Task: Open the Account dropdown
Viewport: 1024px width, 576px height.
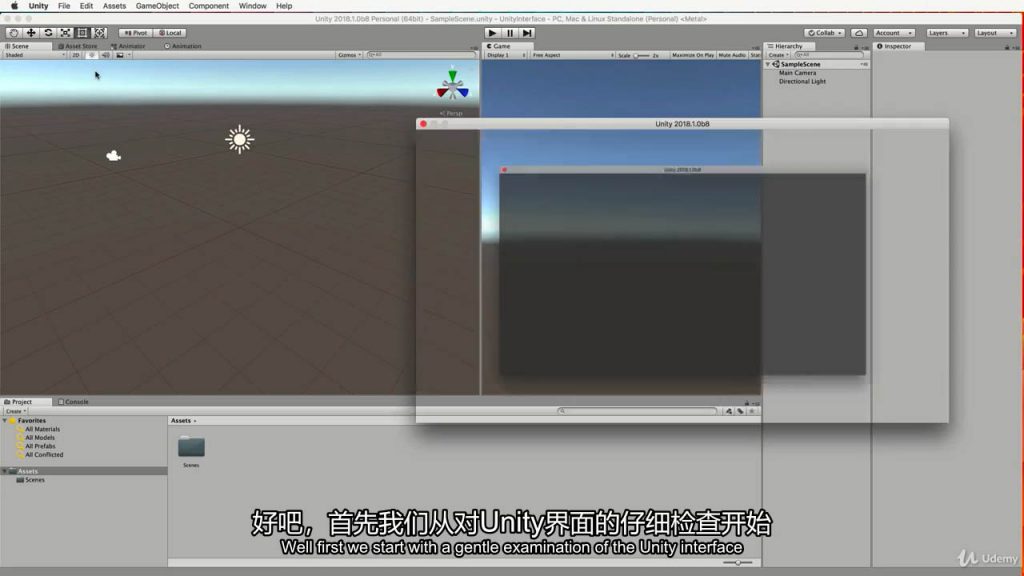Action: [x=893, y=33]
